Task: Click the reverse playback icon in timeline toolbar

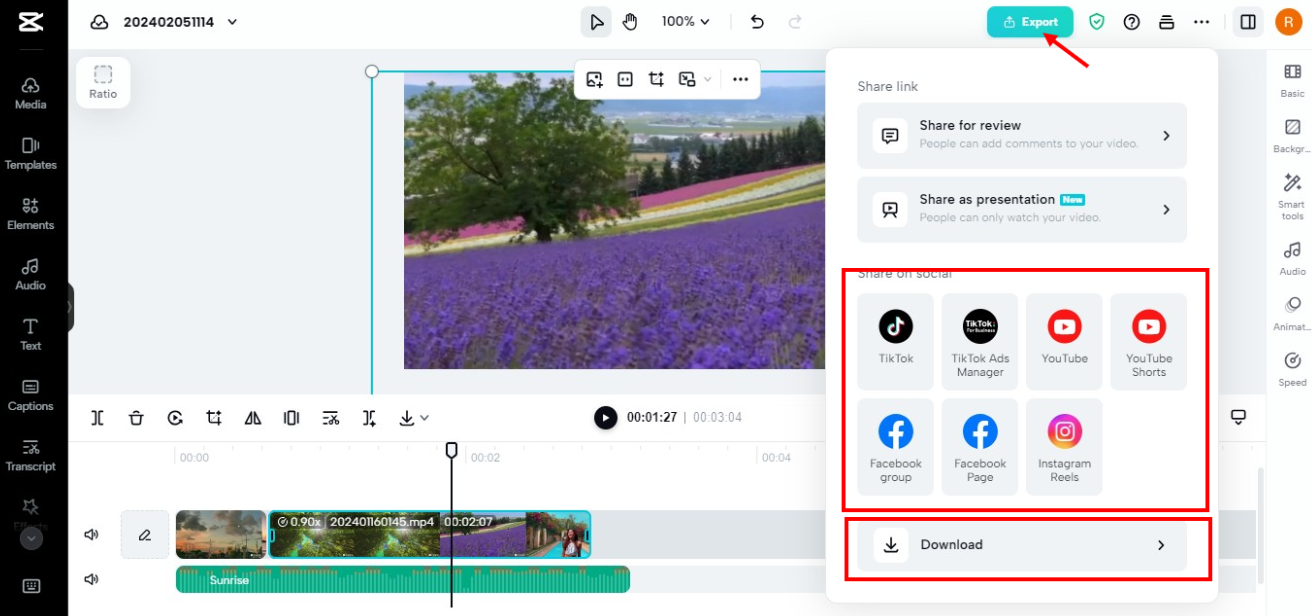Action: pyautogui.click(x=175, y=418)
